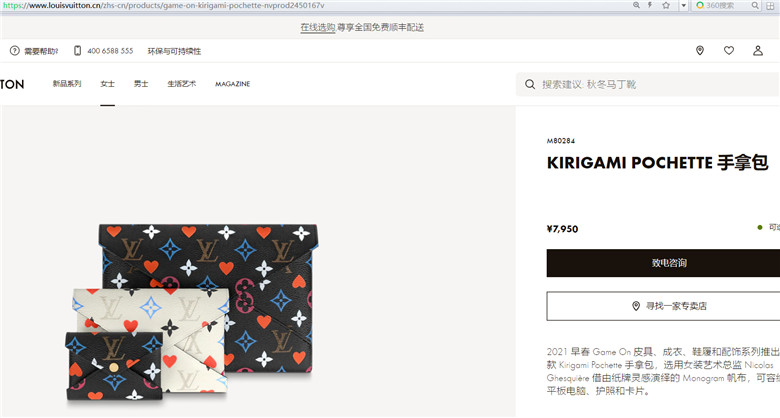Click the product description paragraph

[x=663, y=371]
